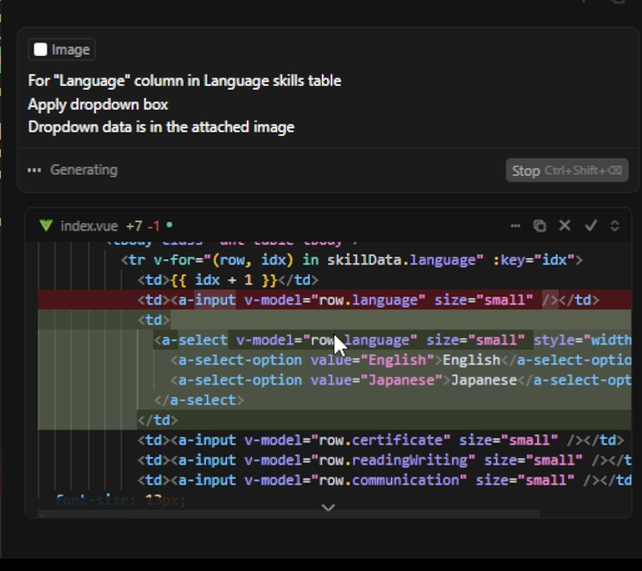Copy the code with the copy icon
This screenshot has height=571, width=642.
click(540, 226)
